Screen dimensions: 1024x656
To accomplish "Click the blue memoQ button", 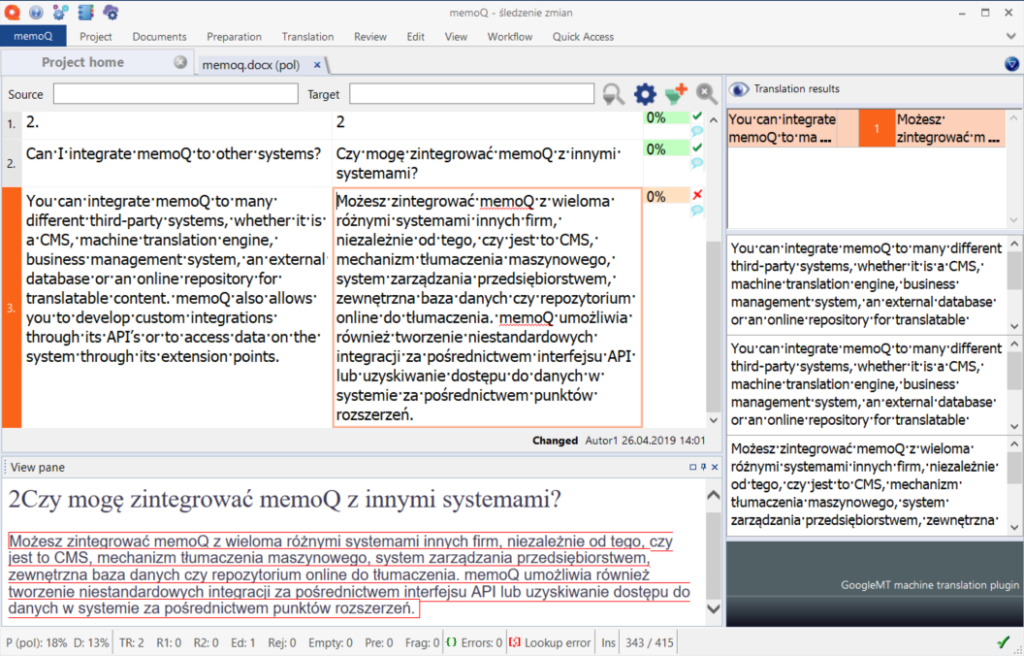I will 33,37.
